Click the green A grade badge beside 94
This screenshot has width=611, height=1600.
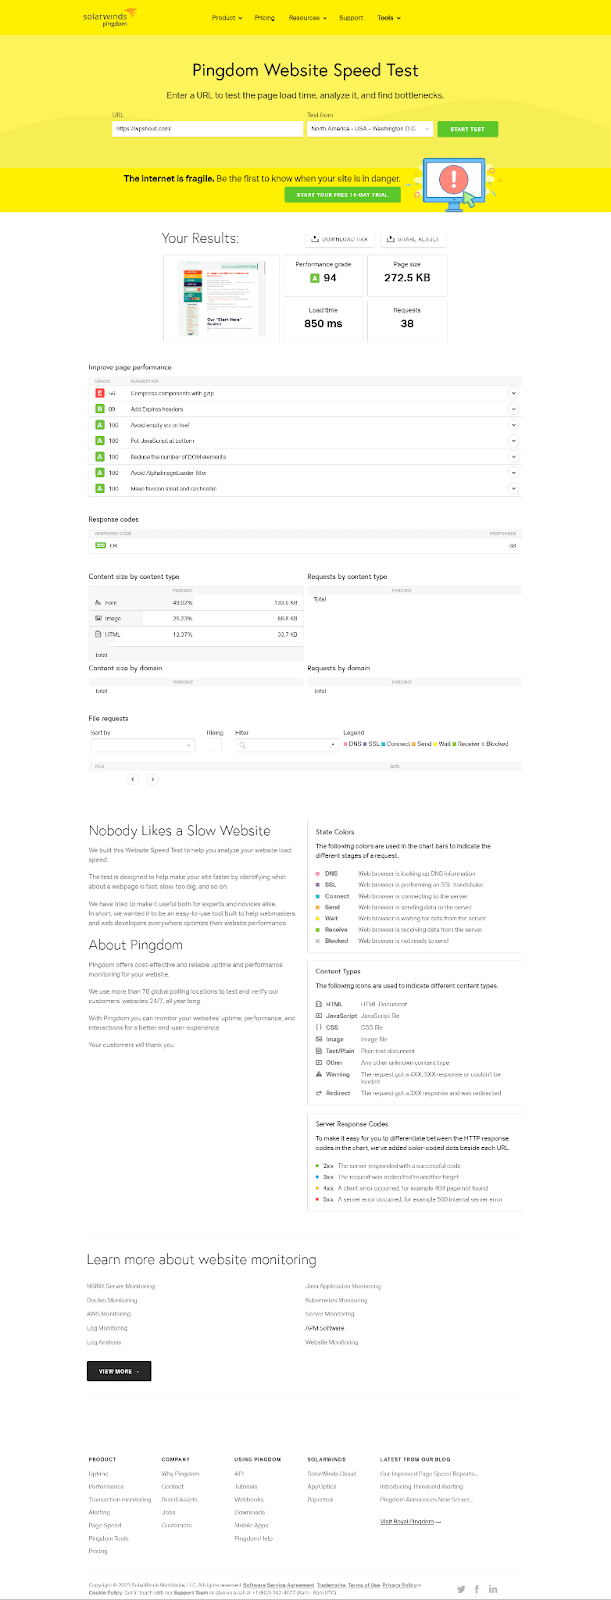point(315,278)
